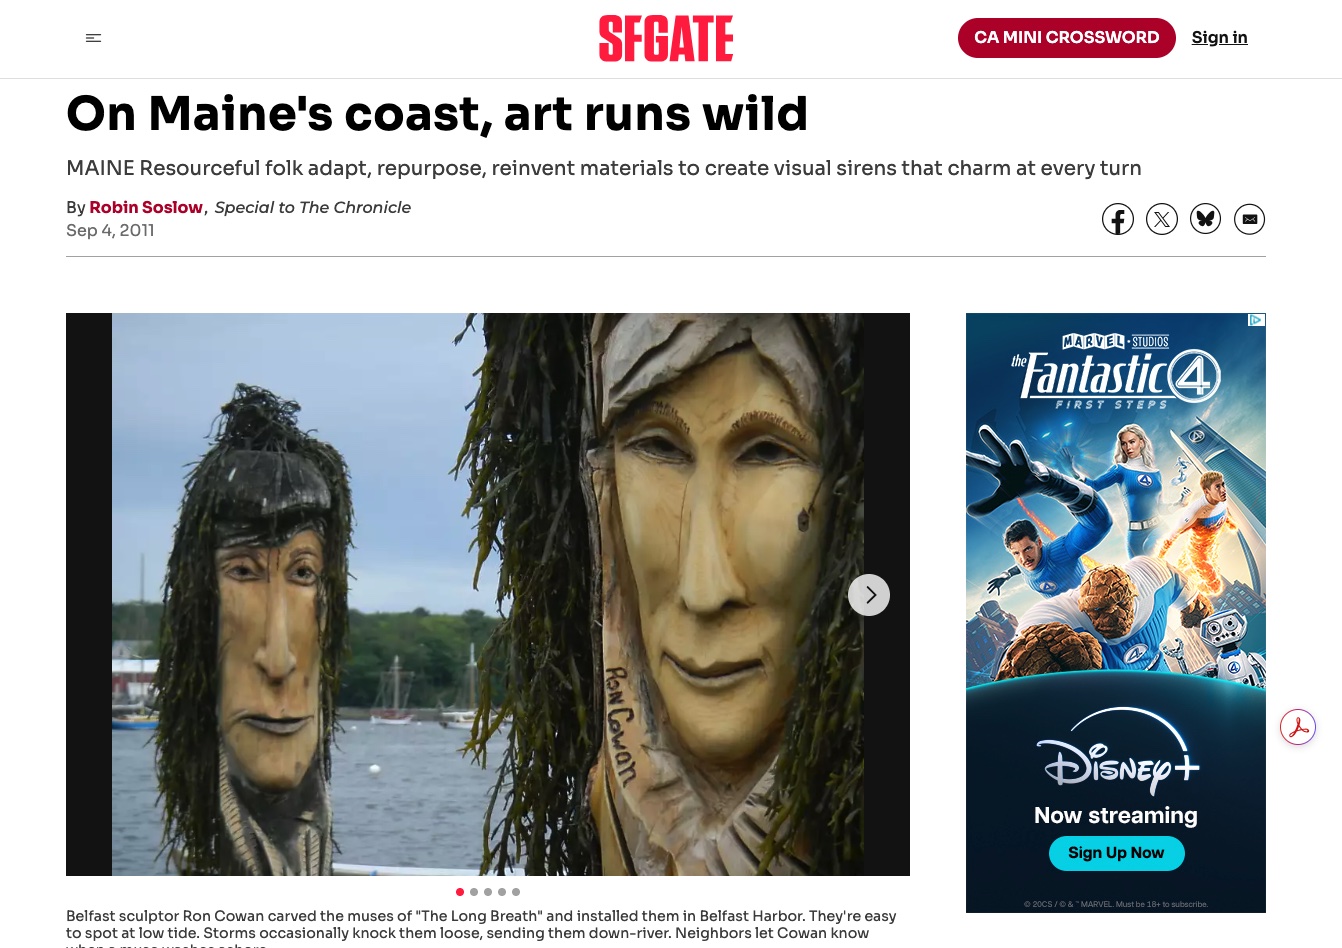Select third slideshow dot indicator
Image resolution: width=1342 pixels, height=948 pixels.
coord(488,892)
